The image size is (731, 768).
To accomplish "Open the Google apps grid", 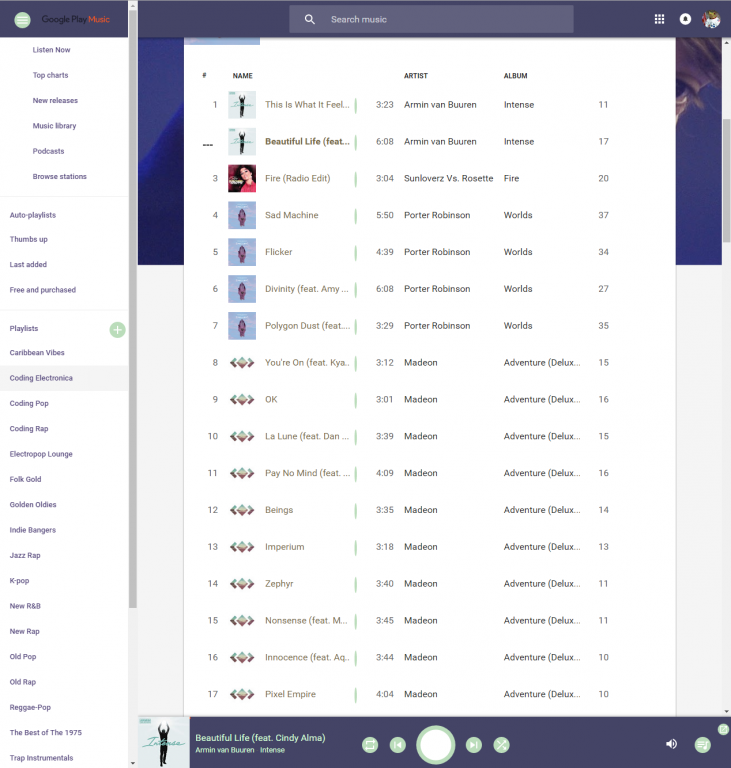I will 659,19.
